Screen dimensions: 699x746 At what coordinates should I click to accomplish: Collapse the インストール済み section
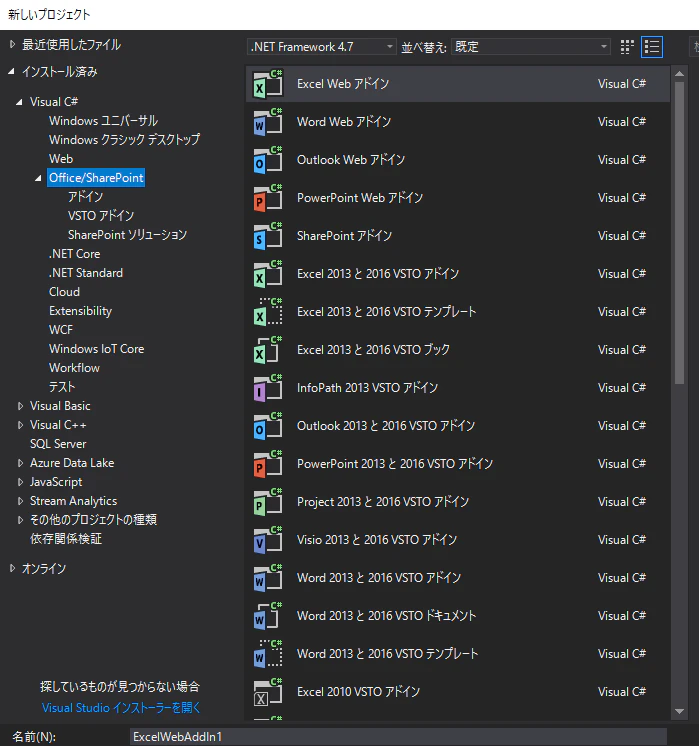pos(11,72)
